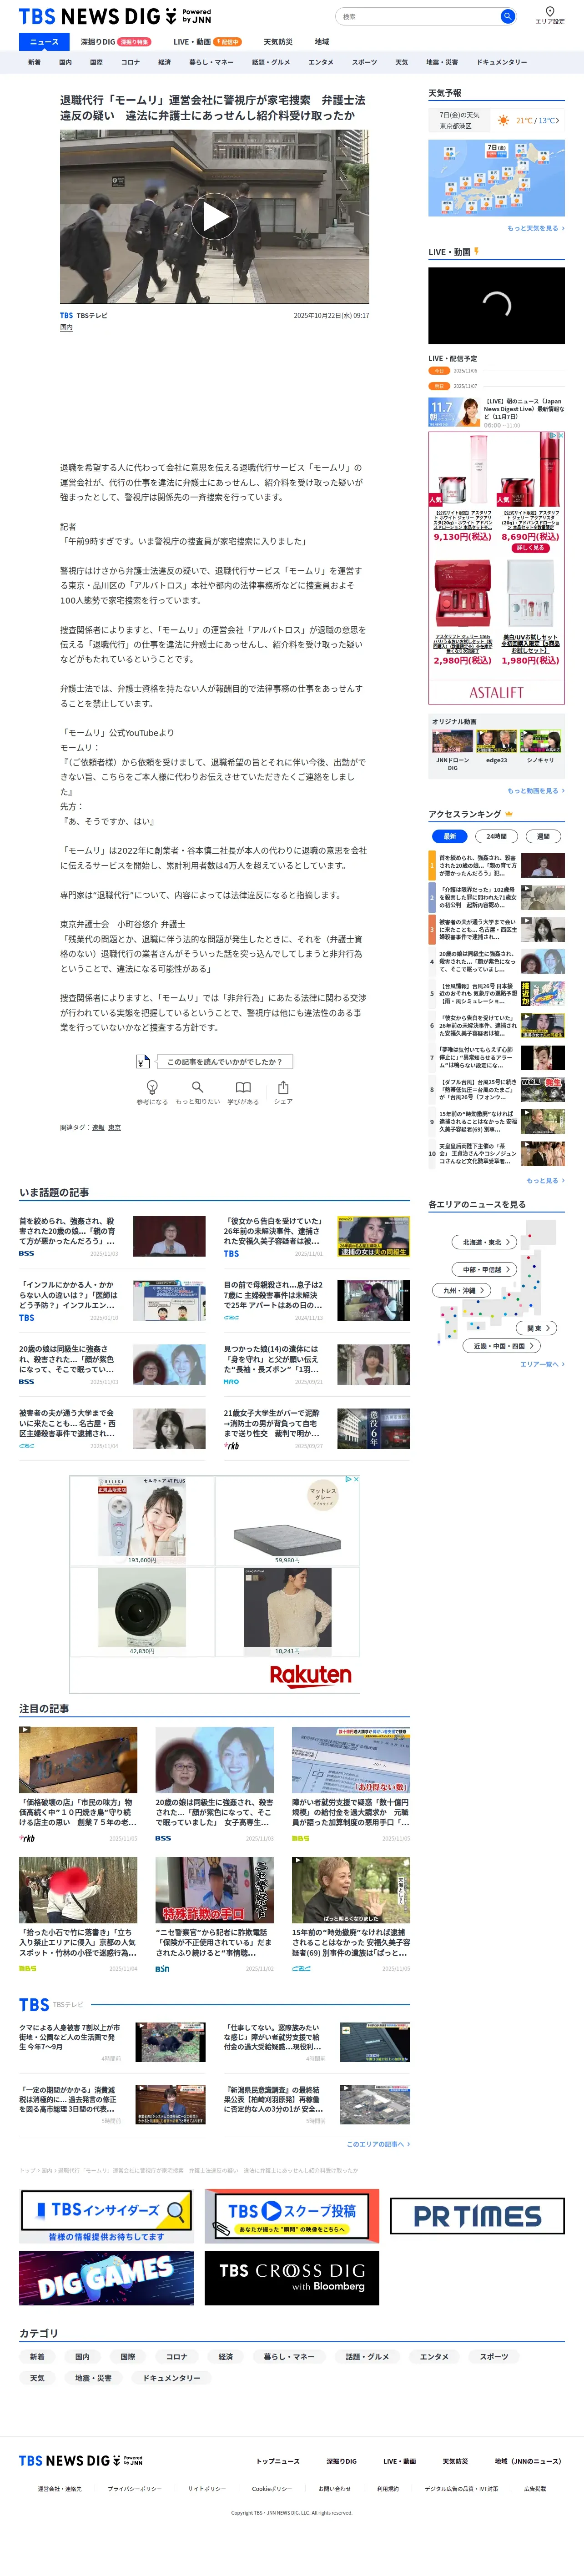Open the 国内 category in sub-navigation

65,62
